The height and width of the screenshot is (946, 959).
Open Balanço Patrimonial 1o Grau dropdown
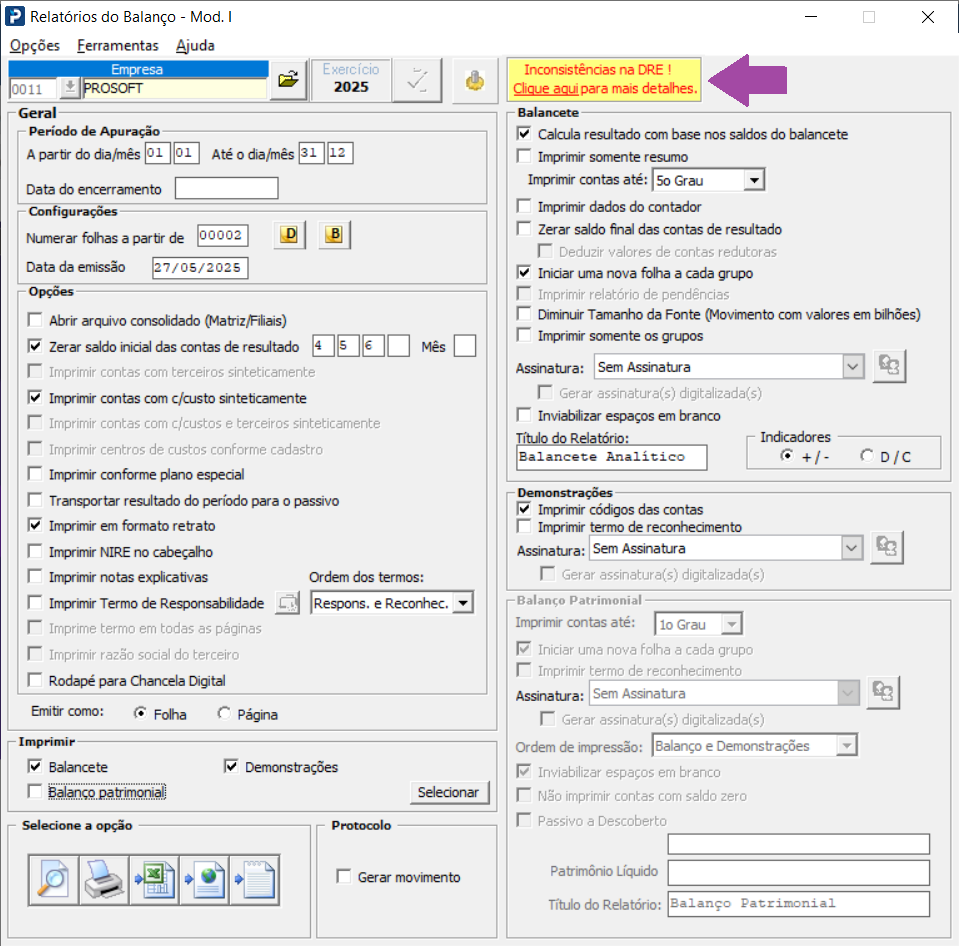(731, 624)
